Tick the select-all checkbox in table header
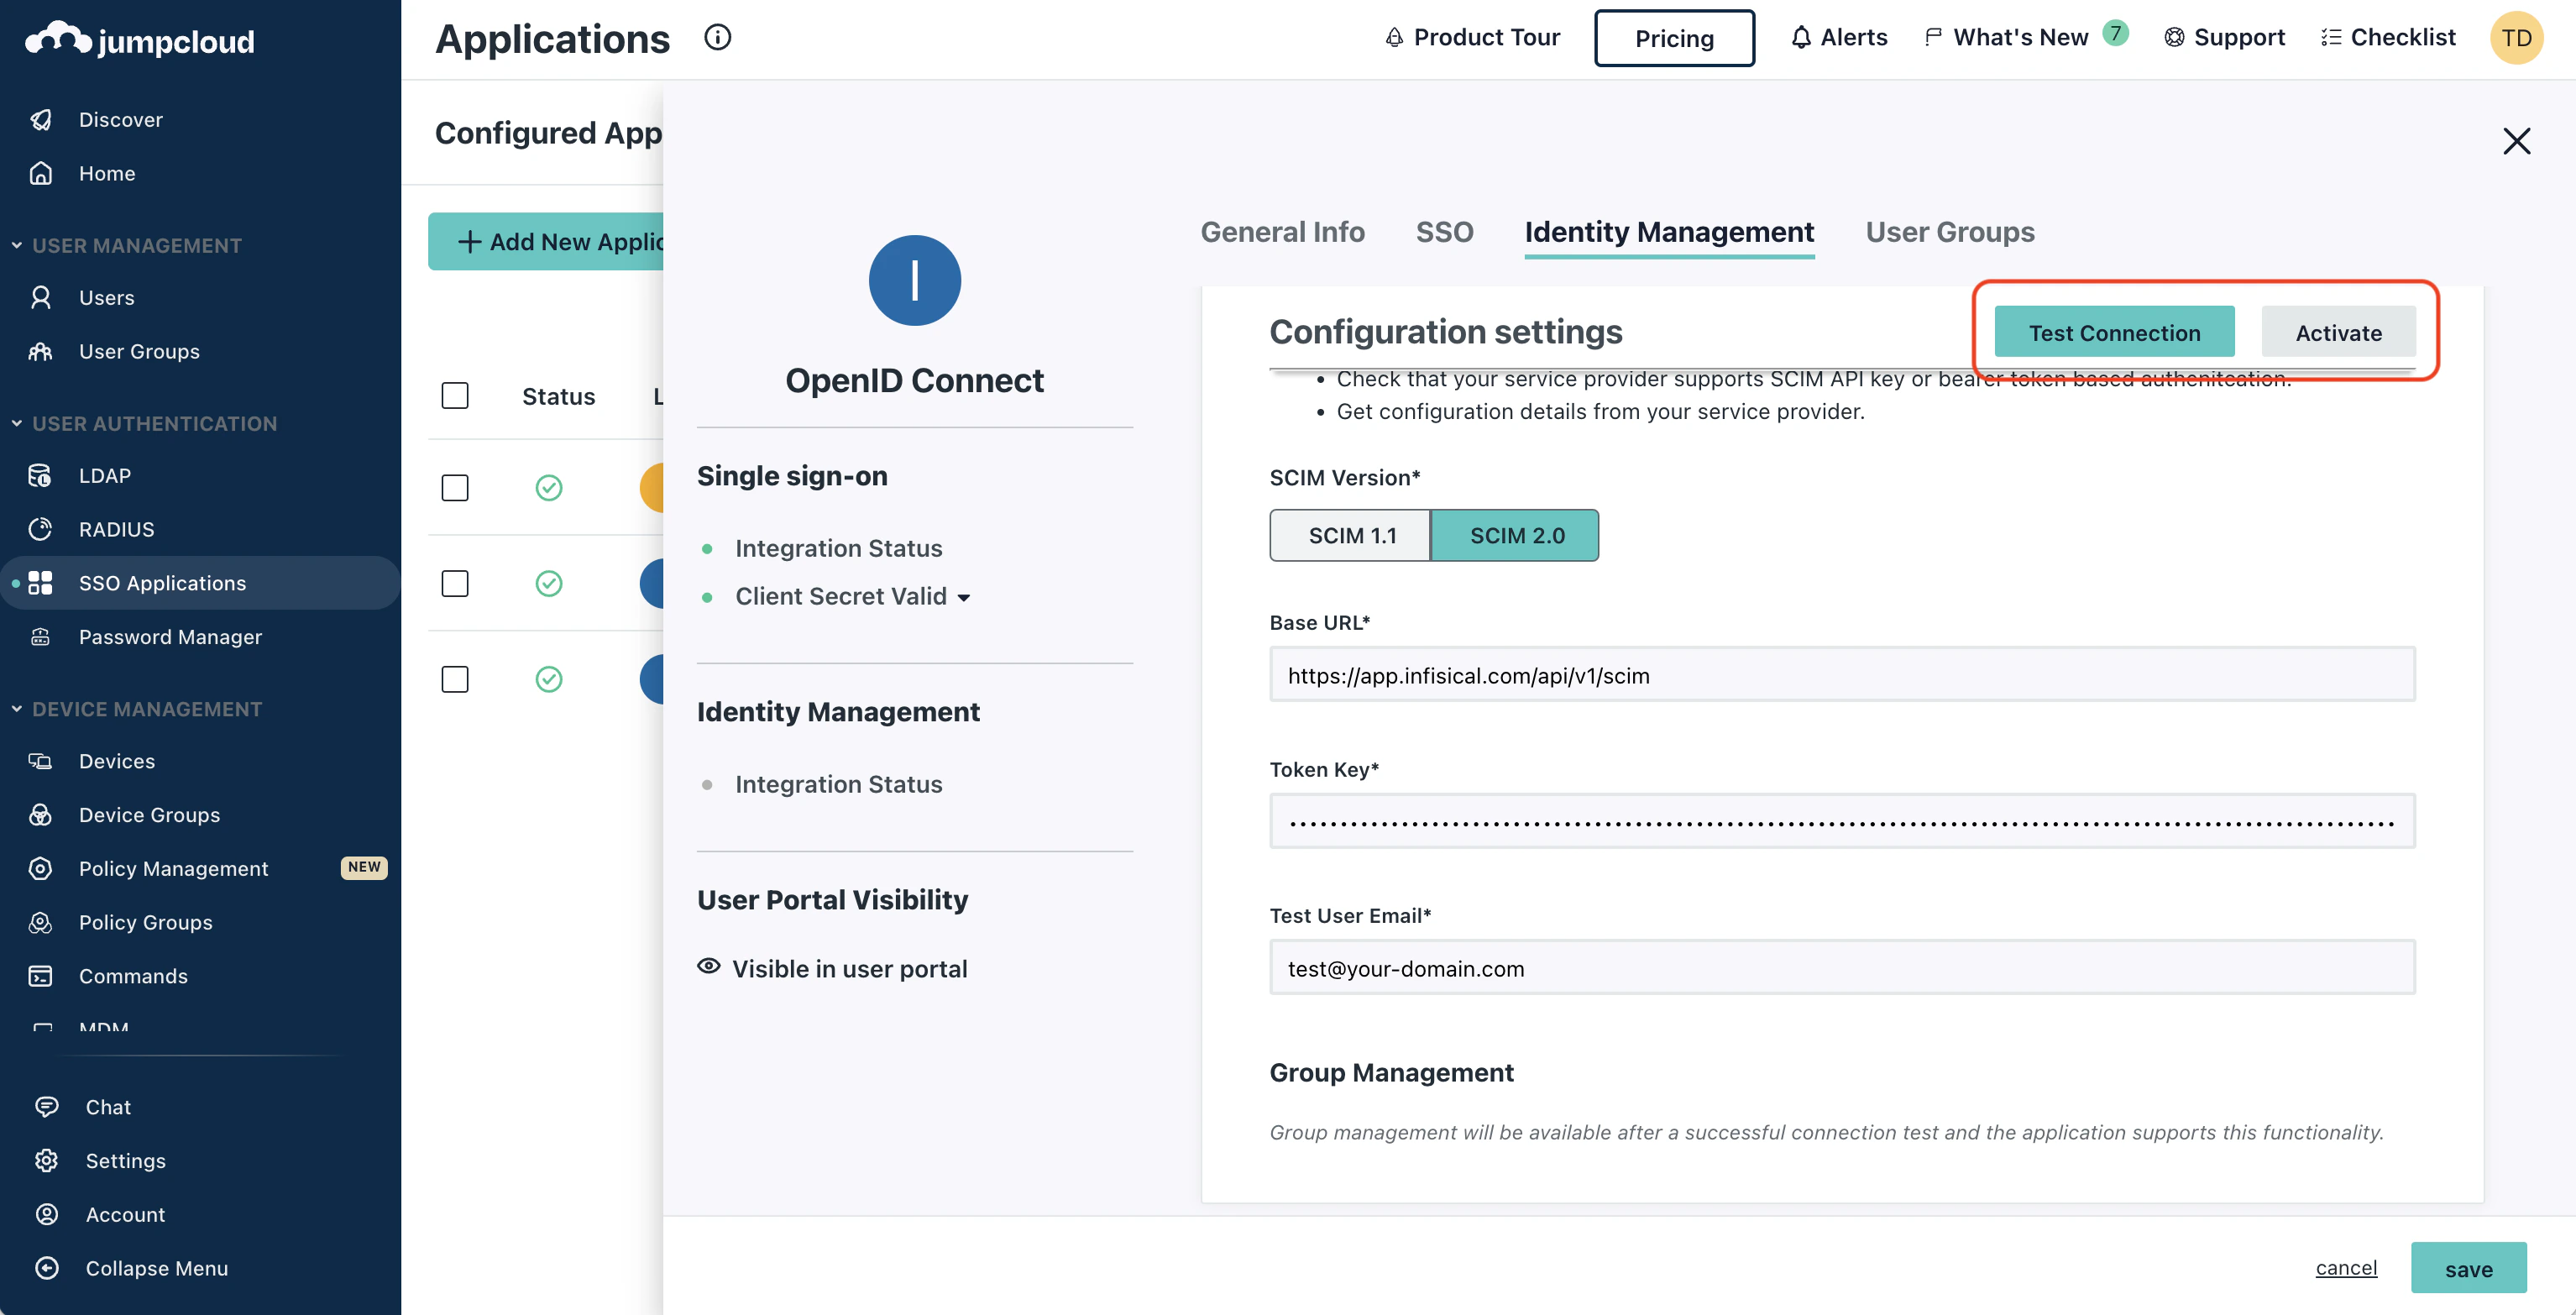Screen dimensions: 2576x1315 (x=455, y=396)
